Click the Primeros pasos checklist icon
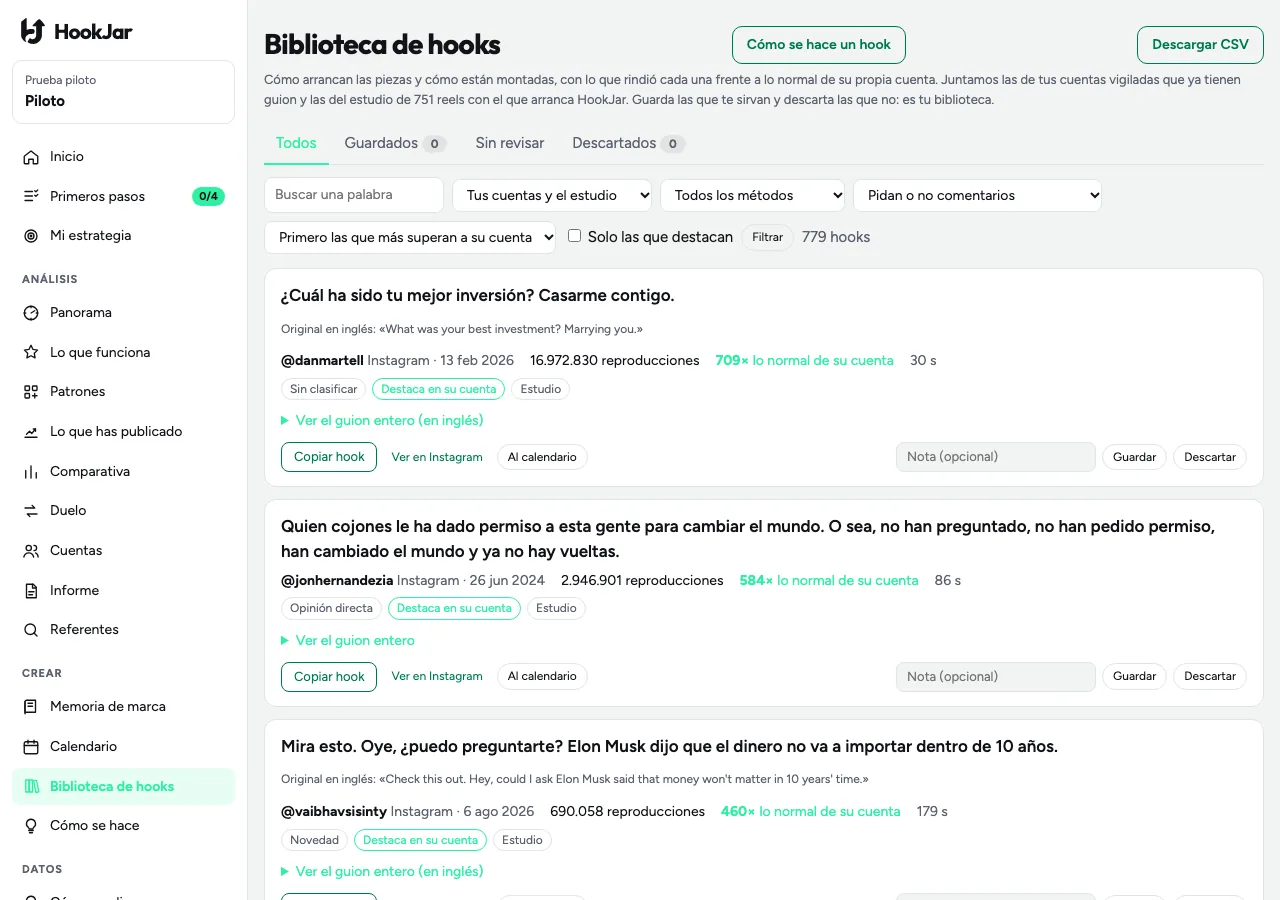 tap(31, 196)
